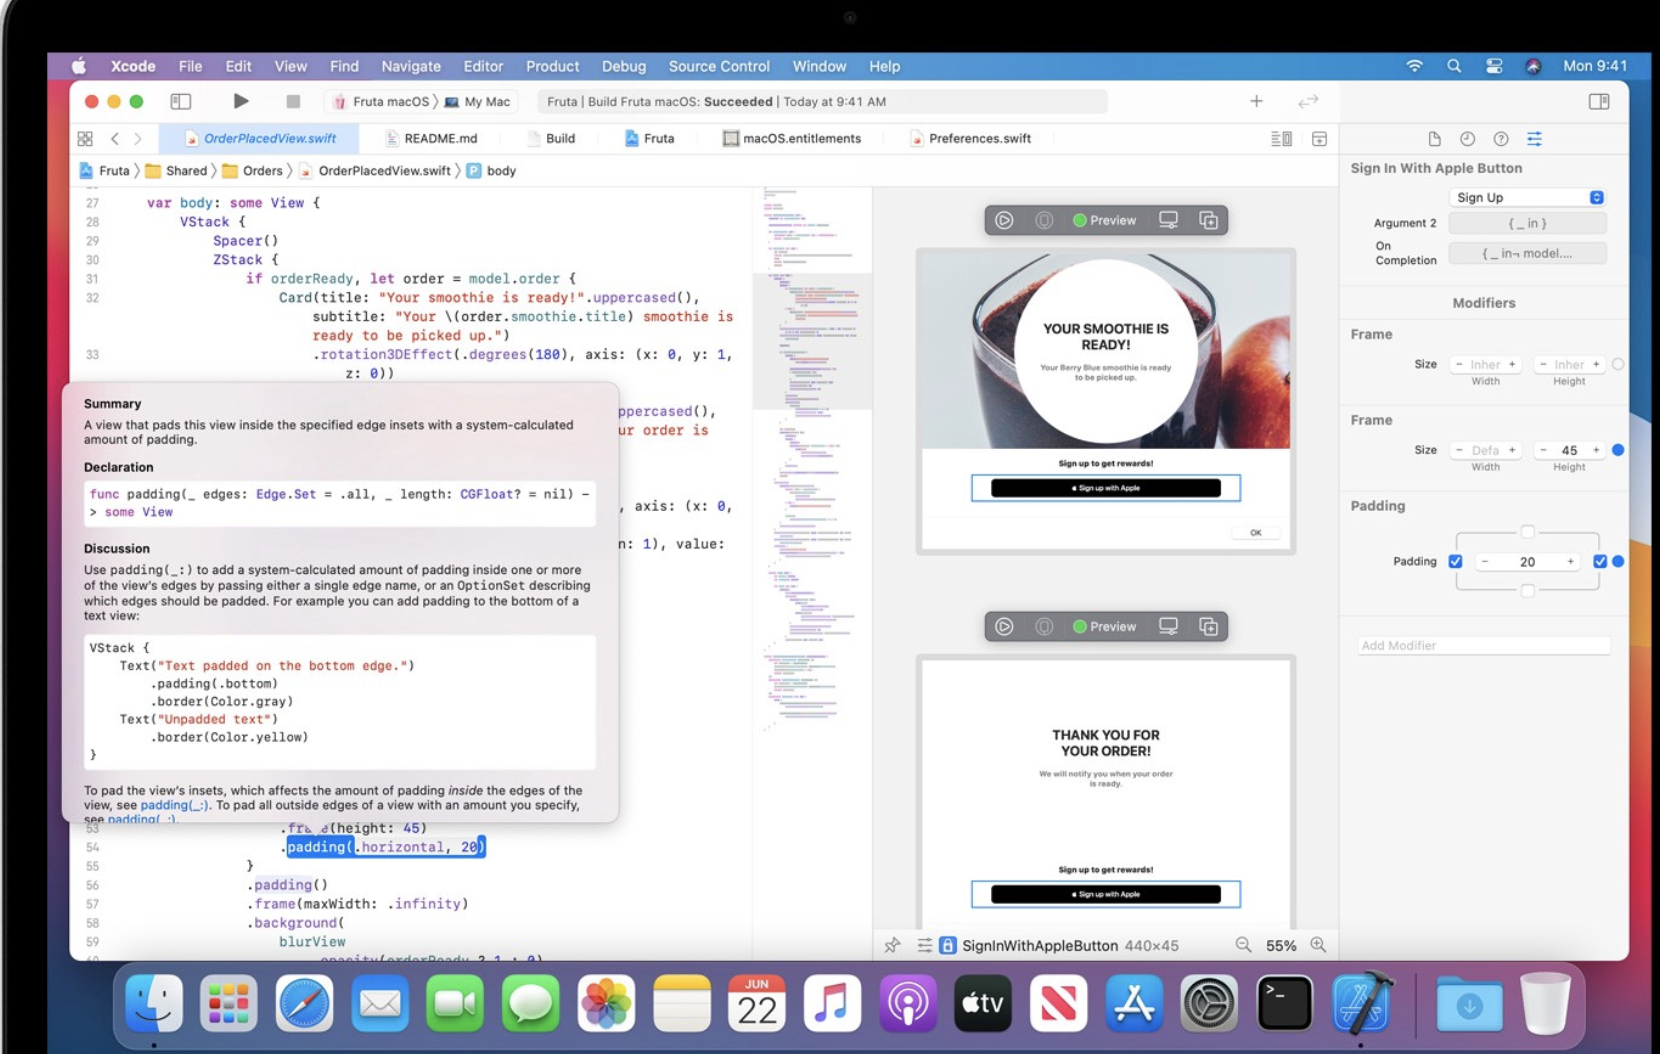
Task: Enable the top edge Padding checkbox
Action: pyautogui.click(x=1527, y=531)
